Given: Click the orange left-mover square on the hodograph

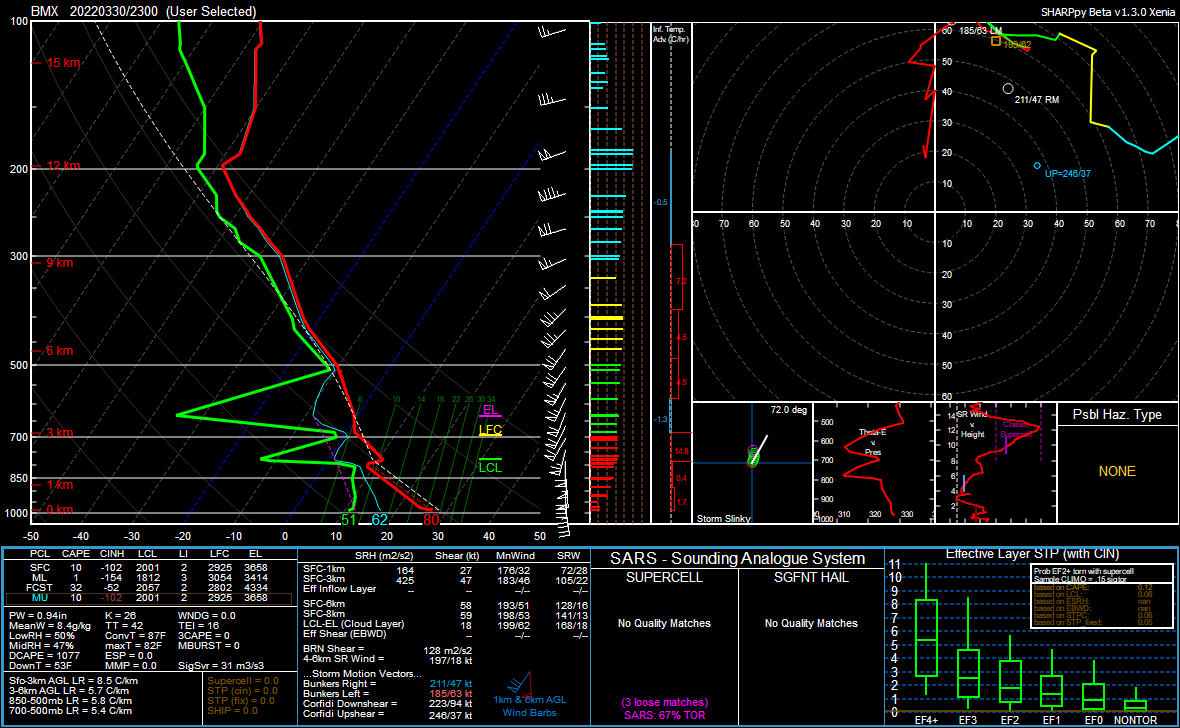Looking at the screenshot, I should (x=996, y=41).
